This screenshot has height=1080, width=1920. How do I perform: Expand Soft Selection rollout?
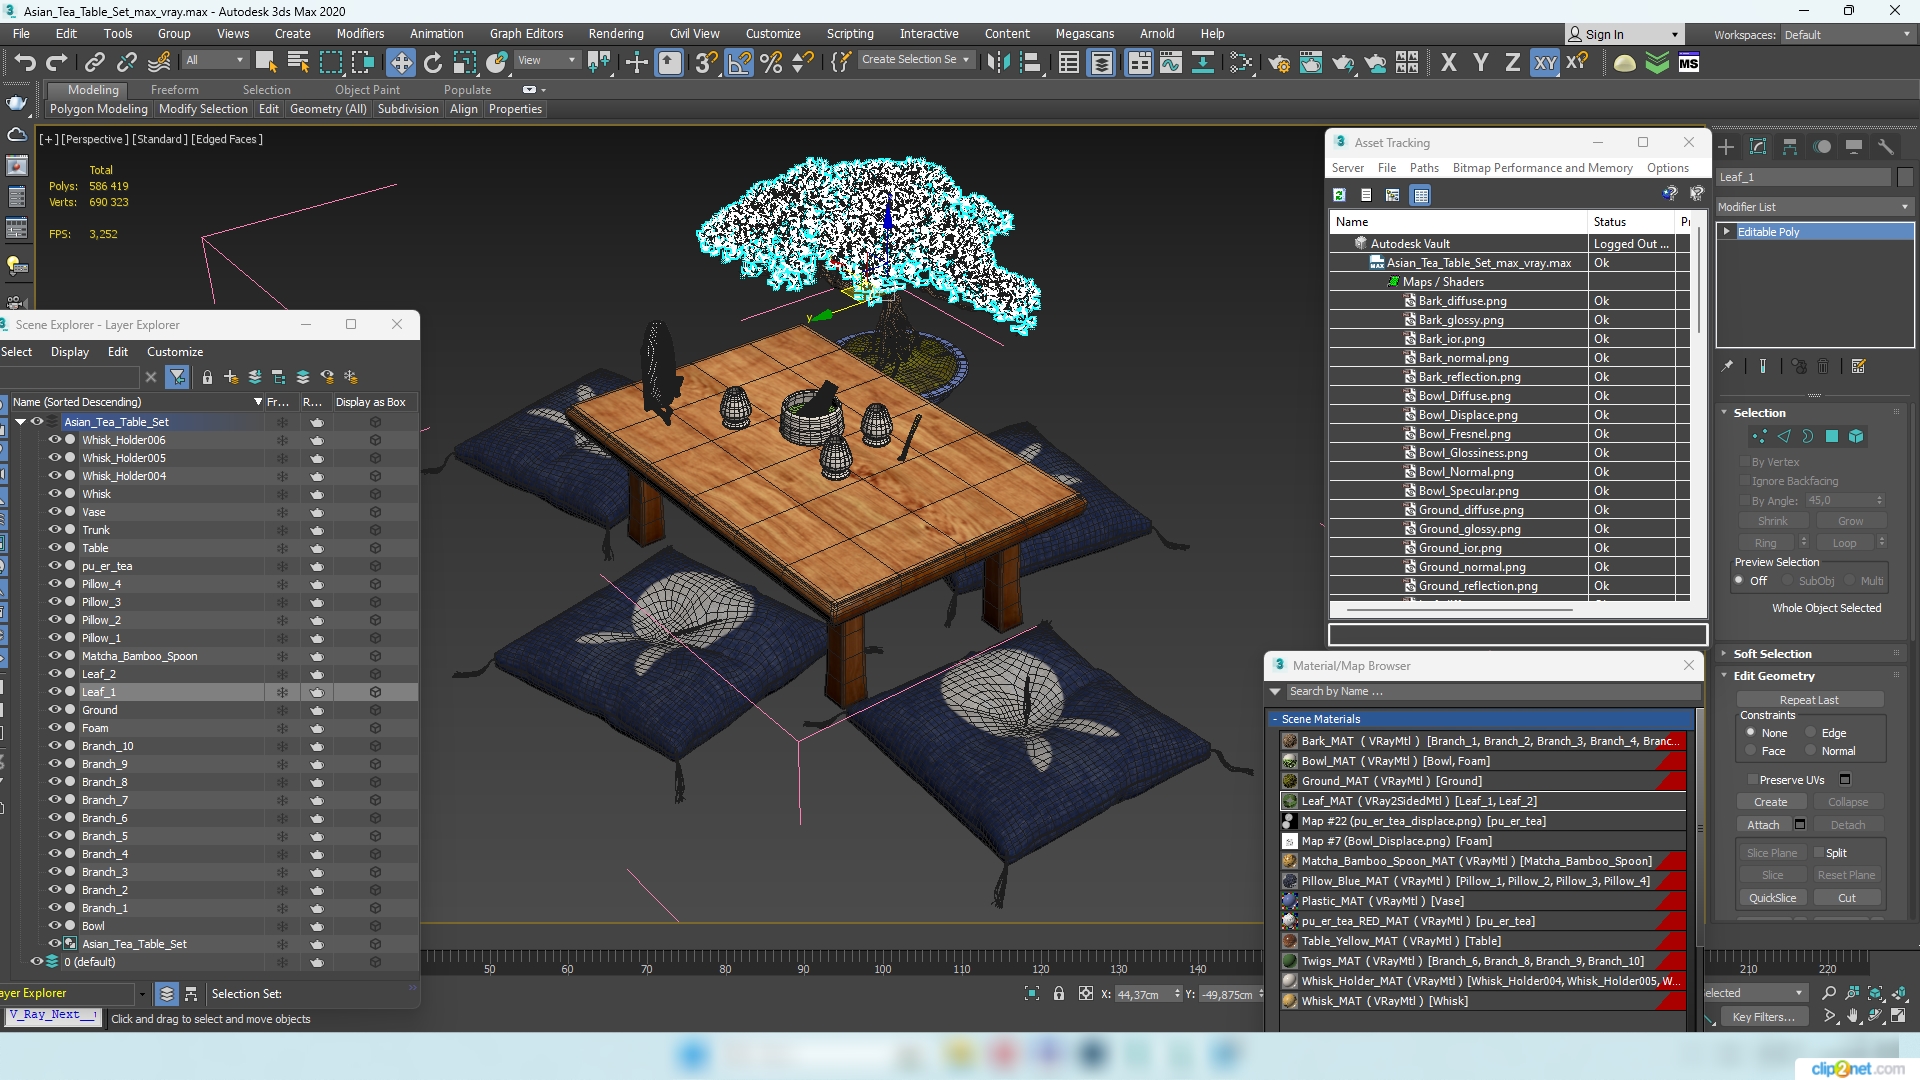1772,654
